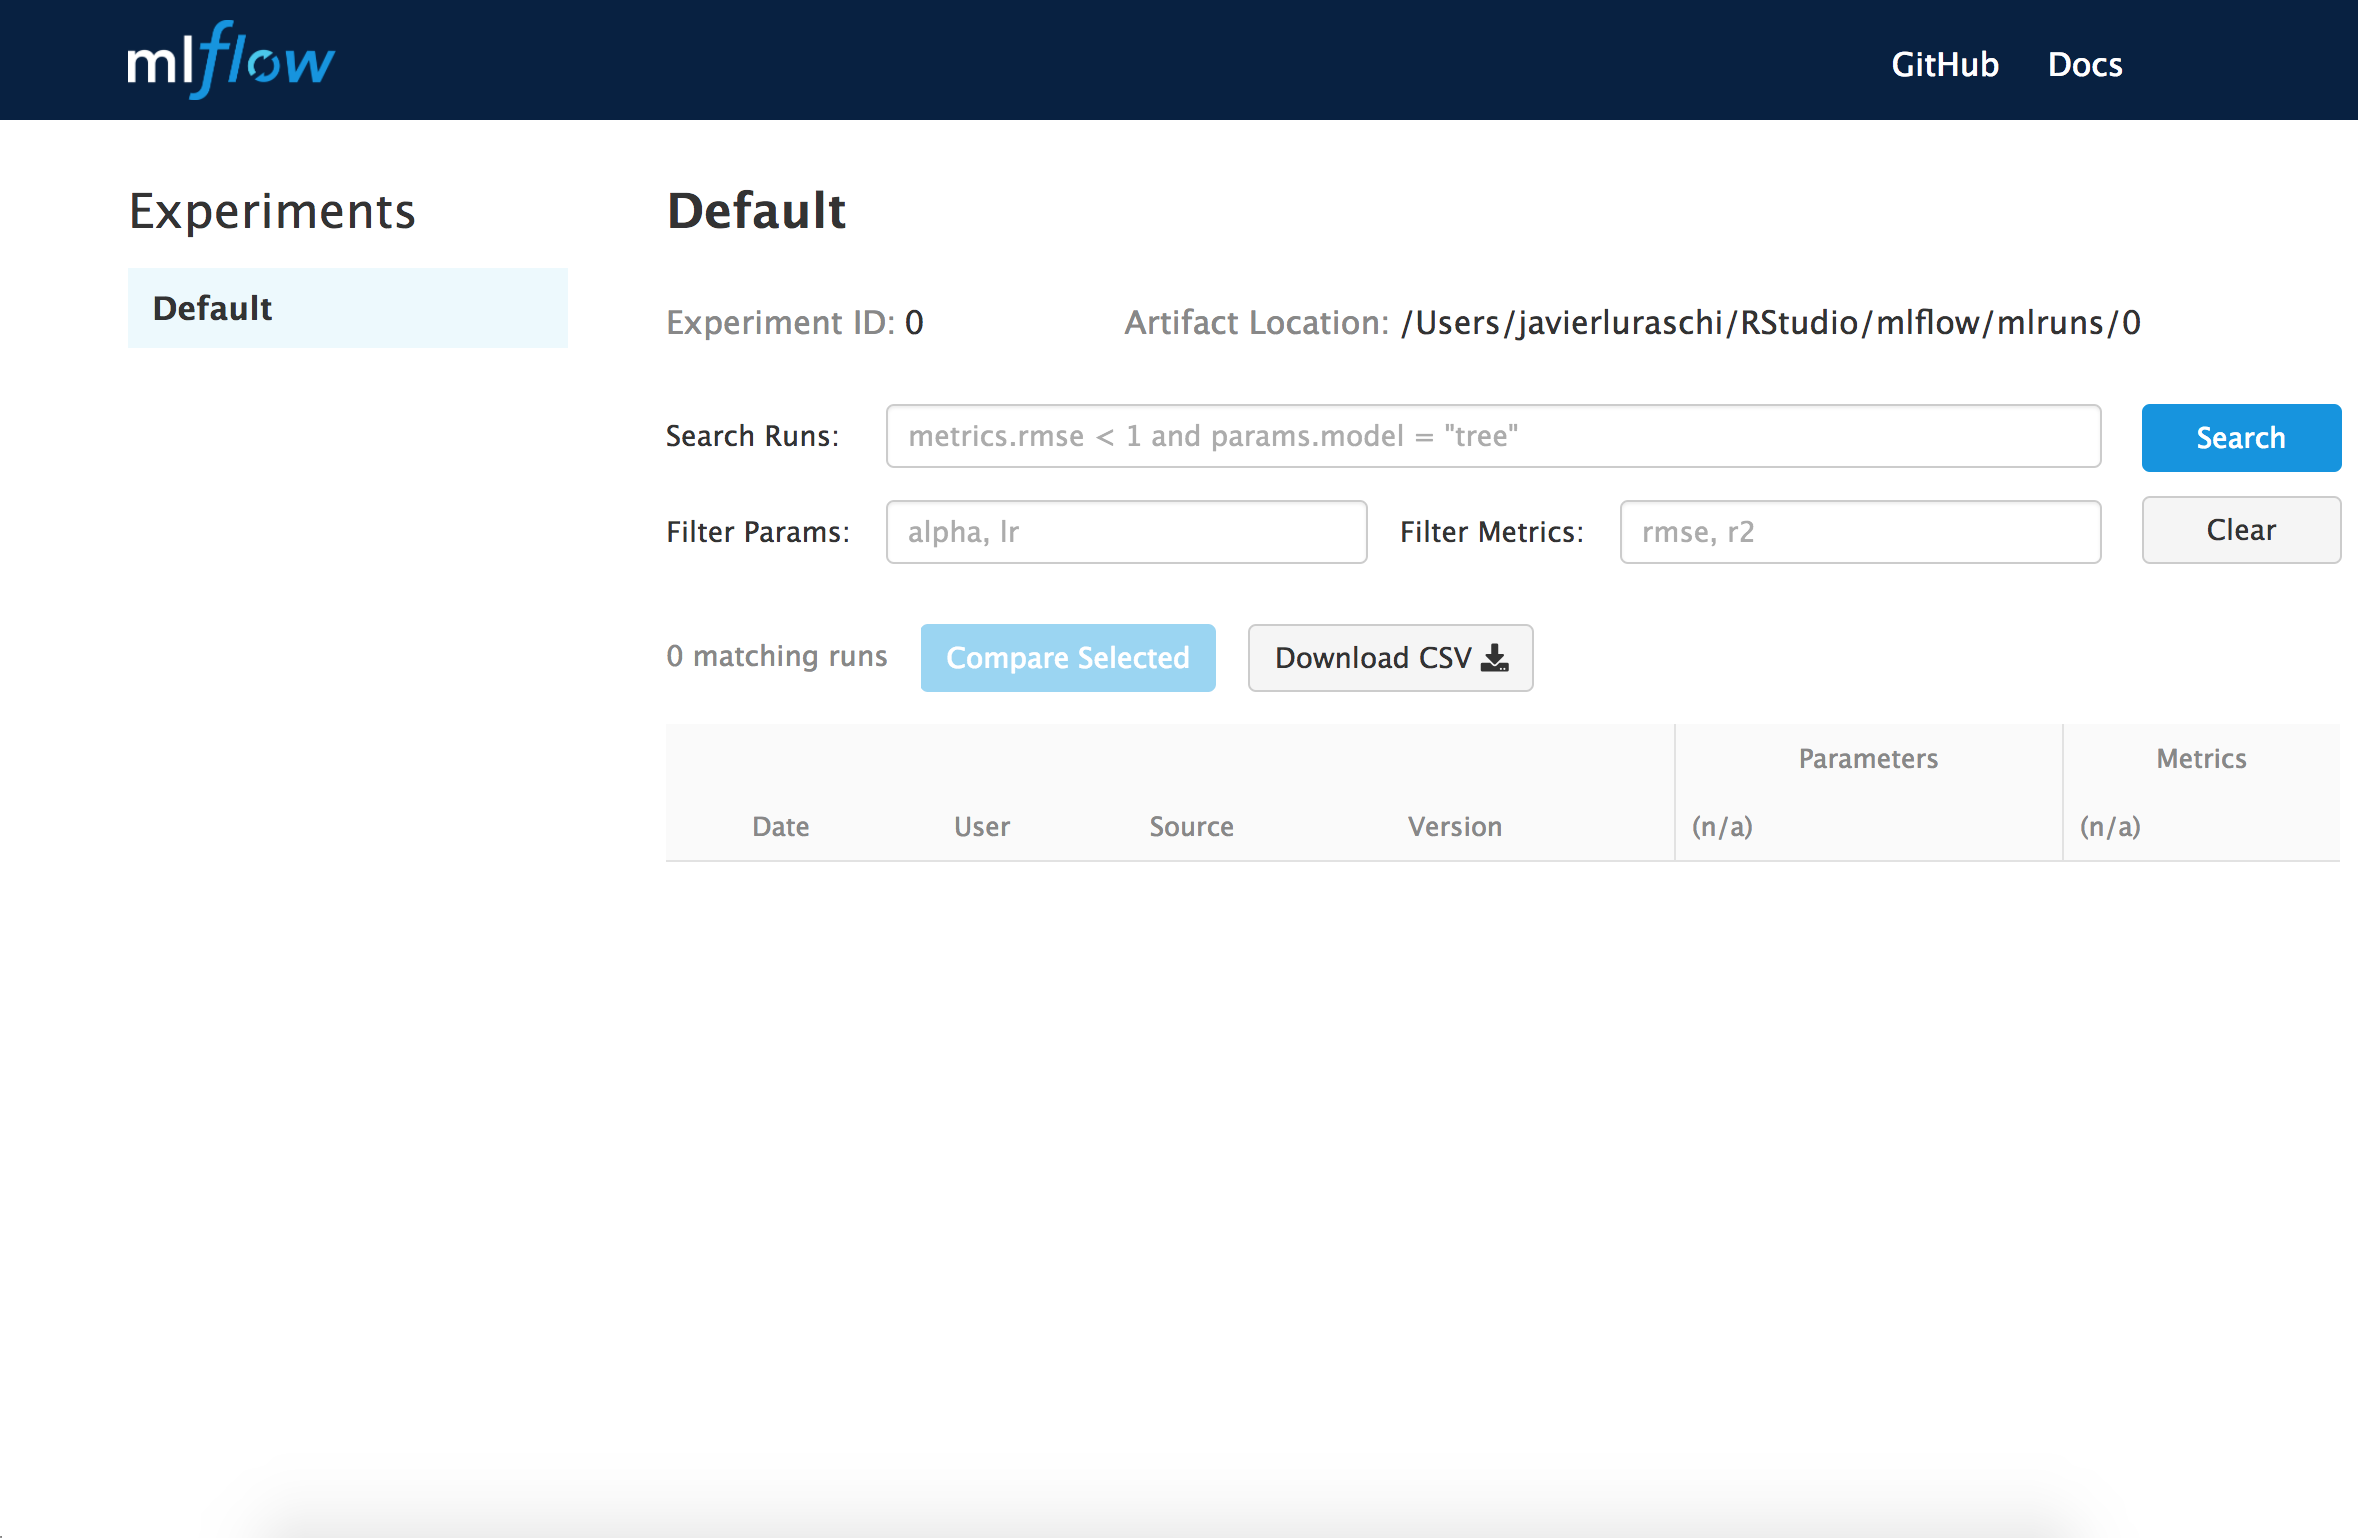This screenshot has width=2358, height=1538.
Task: Sort by the Date column header
Action: click(780, 827)
